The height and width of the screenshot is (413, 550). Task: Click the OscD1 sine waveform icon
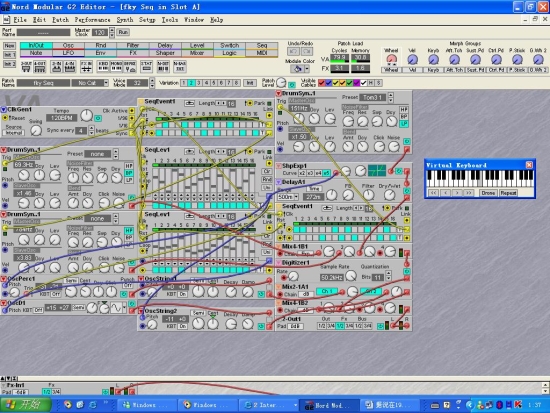point(116,308)
